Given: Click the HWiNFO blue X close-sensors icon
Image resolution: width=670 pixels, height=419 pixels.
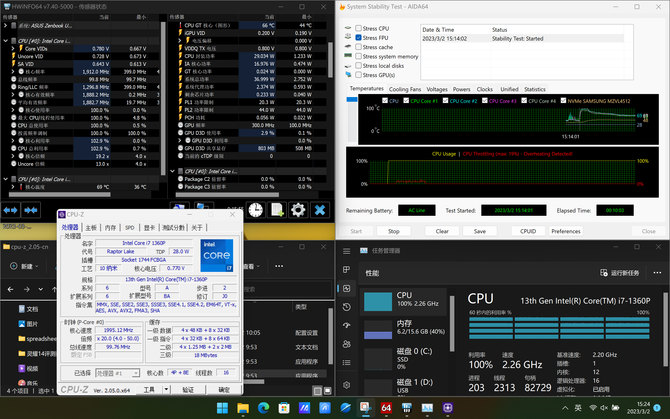Looking at the screenshot, I should point(320,210).
